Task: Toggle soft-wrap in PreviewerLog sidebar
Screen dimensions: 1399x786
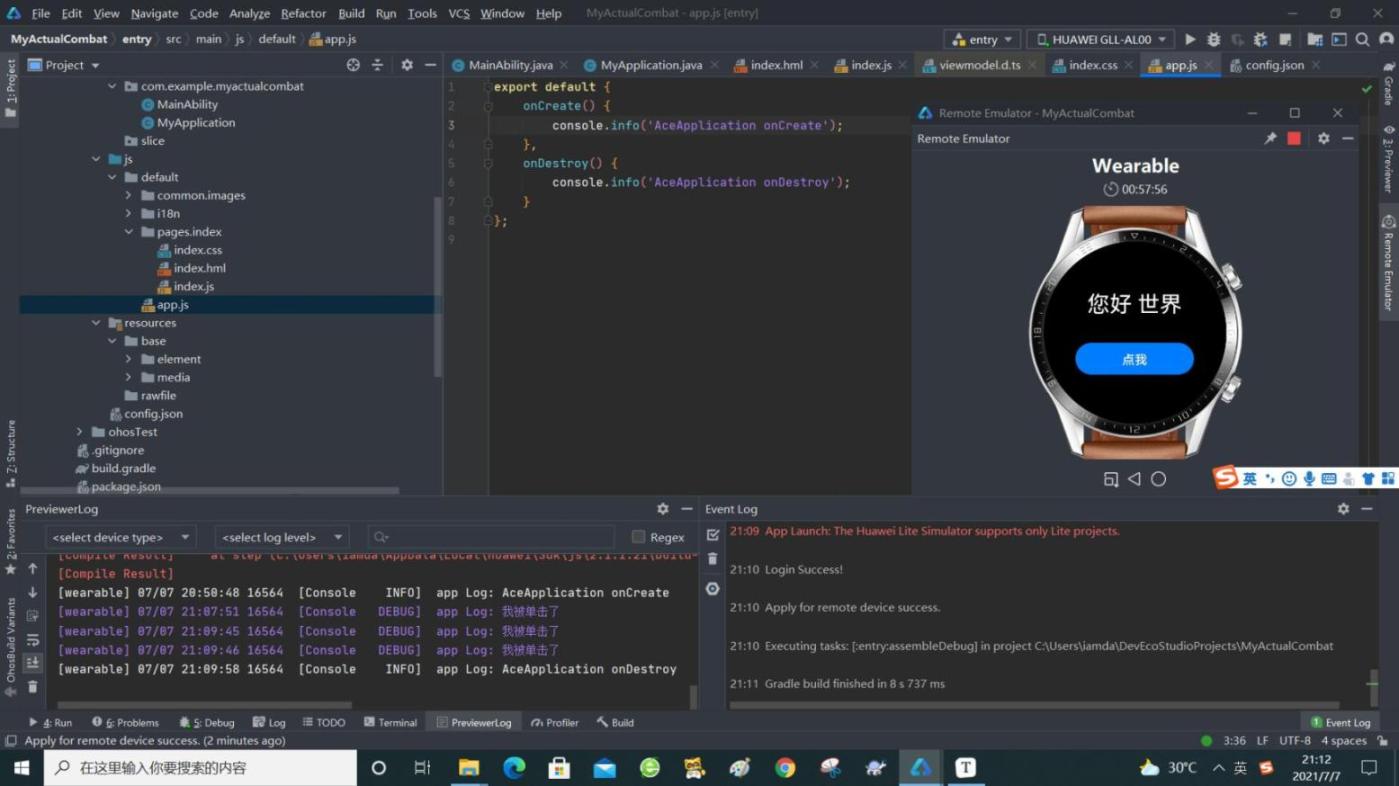Action: pos(32,639)
